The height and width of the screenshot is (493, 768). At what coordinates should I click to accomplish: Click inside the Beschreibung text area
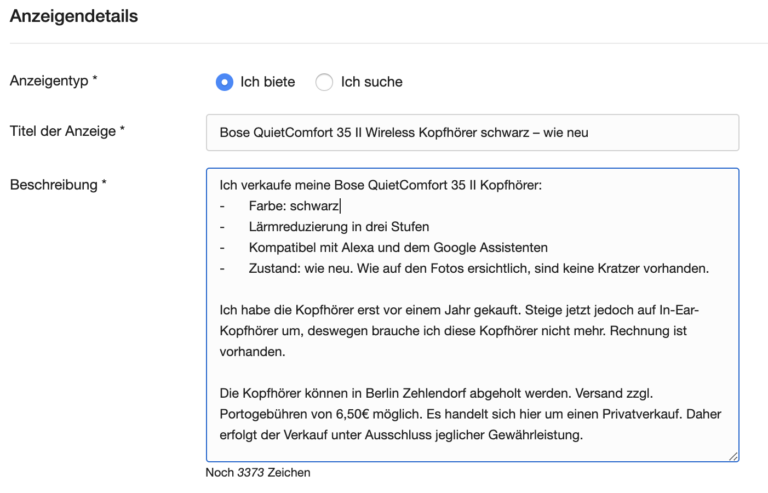(472, 315)
